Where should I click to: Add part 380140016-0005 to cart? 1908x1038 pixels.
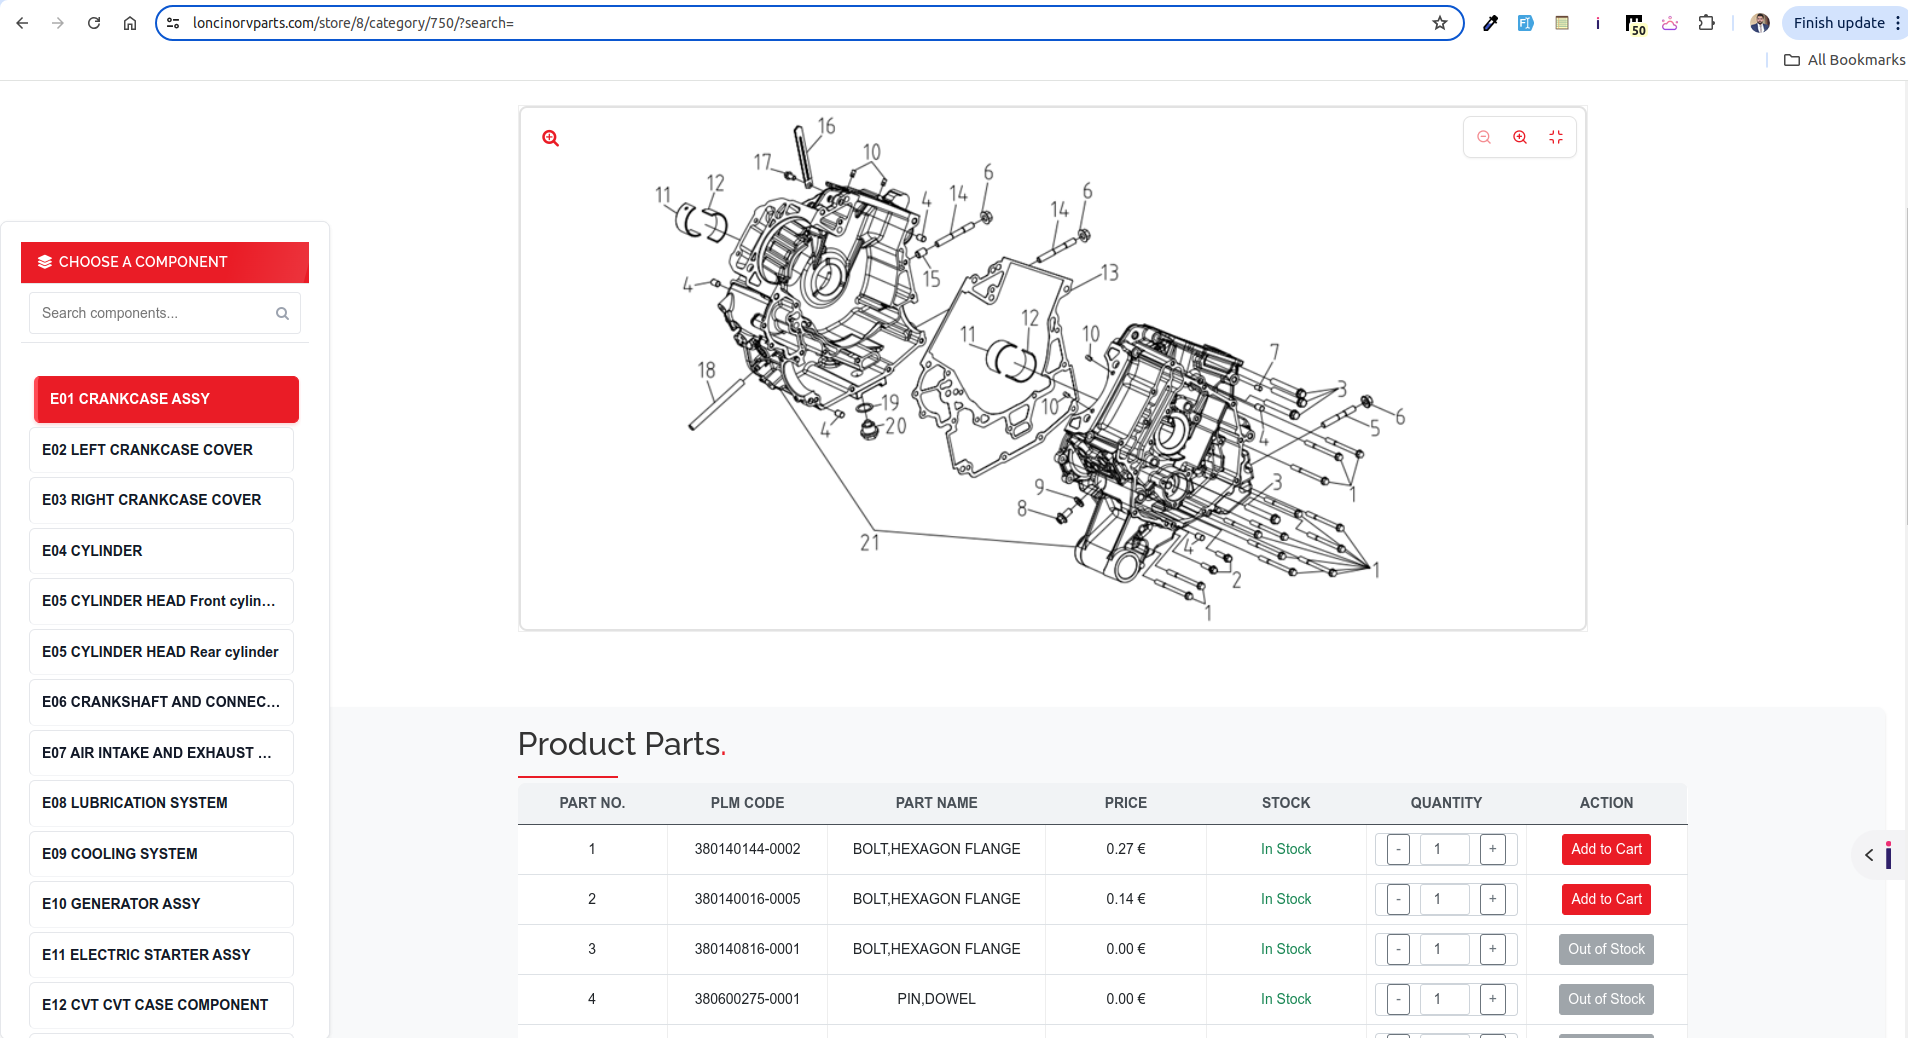[x=1605, y=899]
